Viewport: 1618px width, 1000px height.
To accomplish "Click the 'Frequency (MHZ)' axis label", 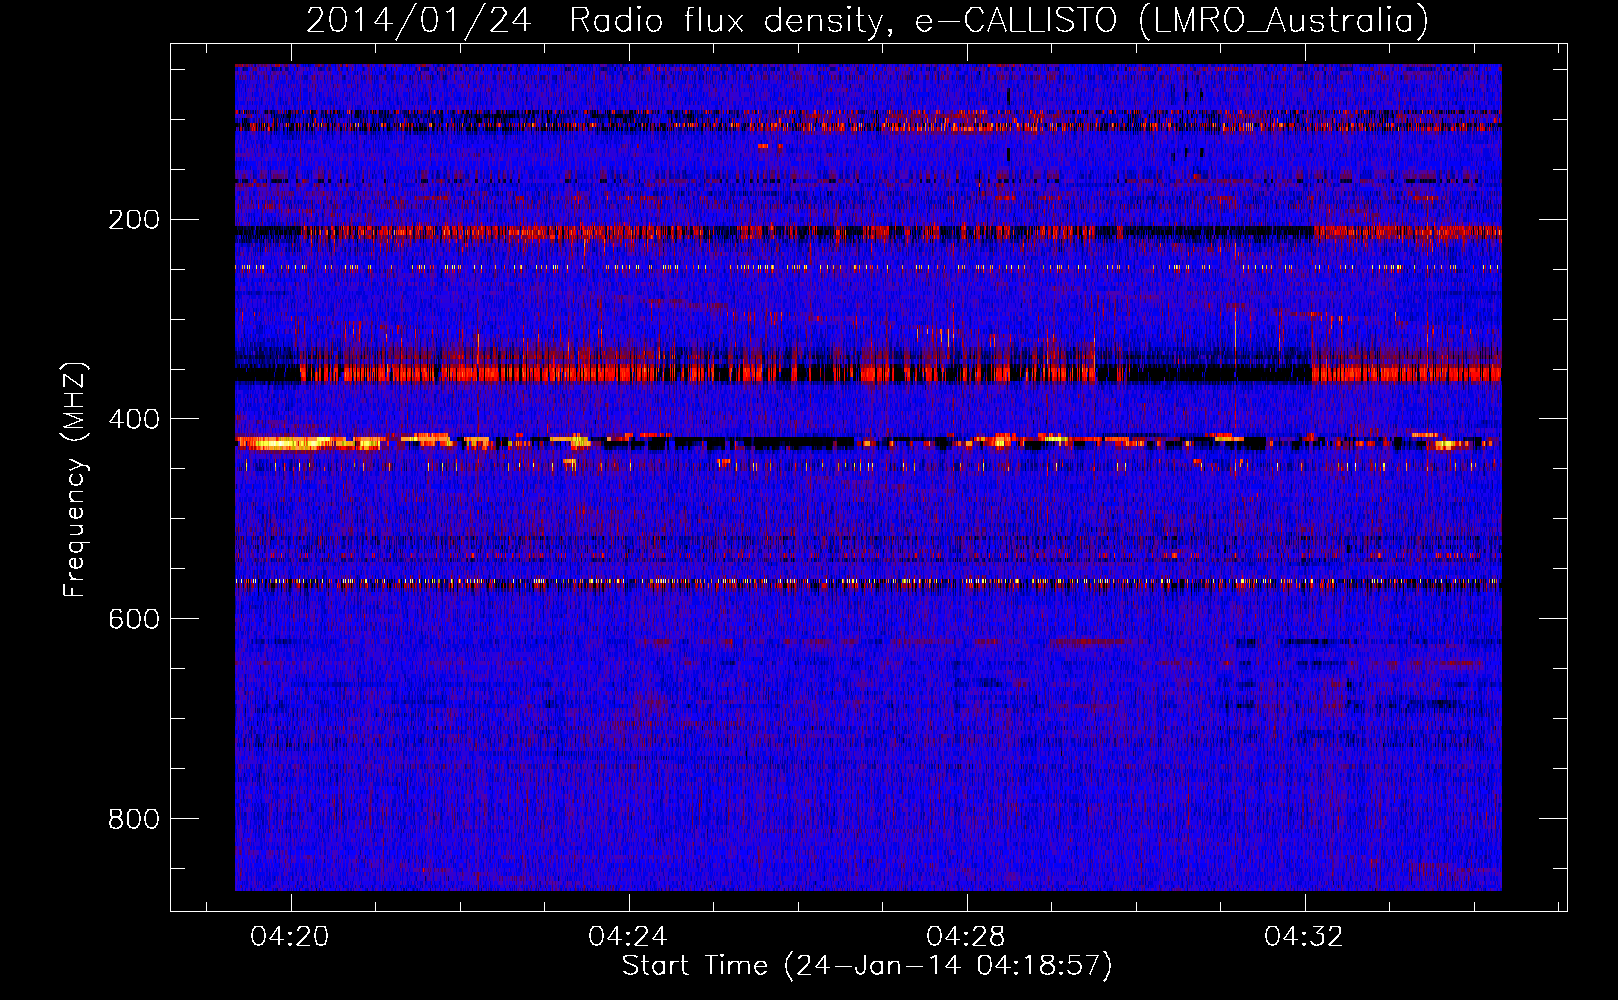I will [75, 480].
